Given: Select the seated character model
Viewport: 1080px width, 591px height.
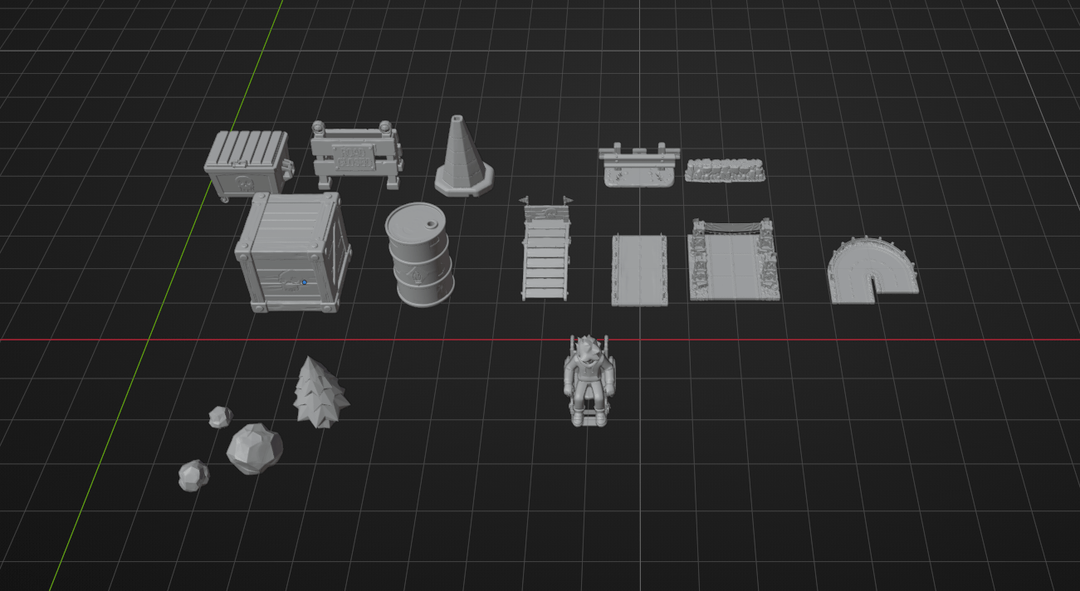Looking at the screenshot, I should click(x=589, y=381).
